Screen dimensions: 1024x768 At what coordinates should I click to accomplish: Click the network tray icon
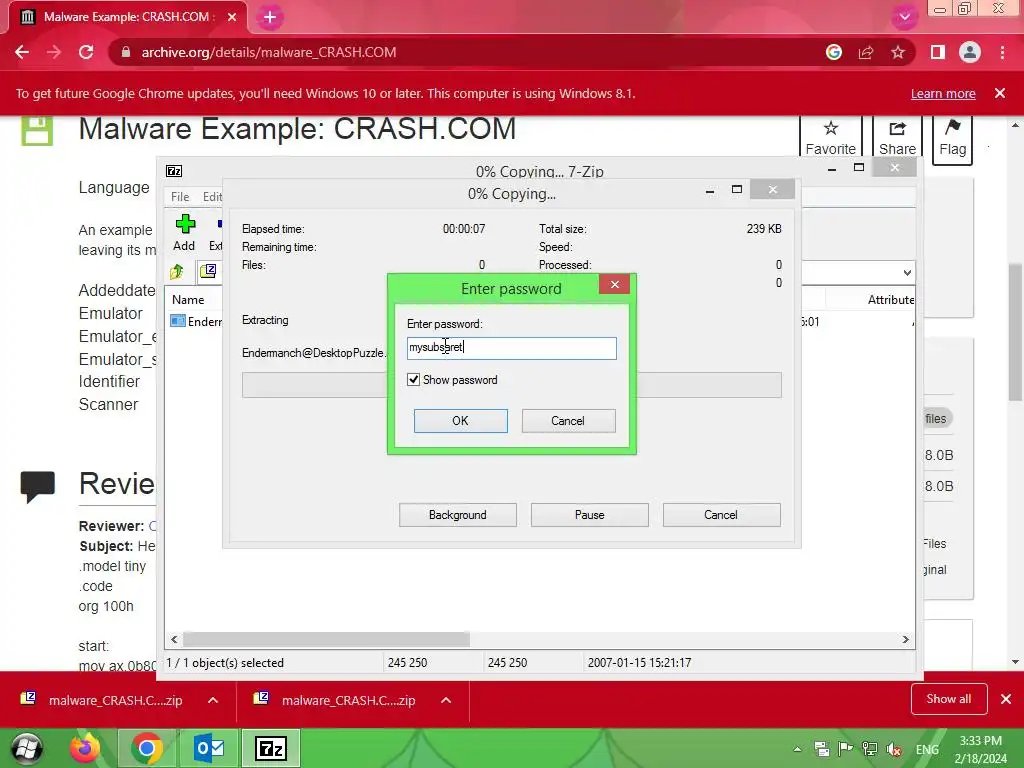click(x=870, y=749)
